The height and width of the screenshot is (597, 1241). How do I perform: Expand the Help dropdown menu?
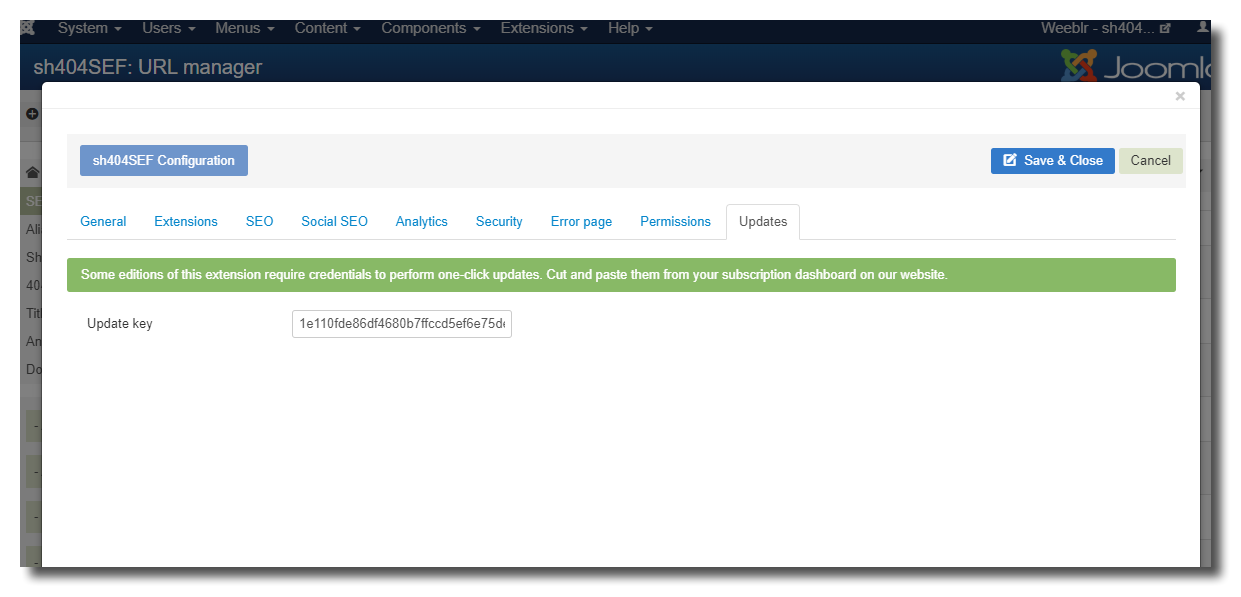(630, 28)
